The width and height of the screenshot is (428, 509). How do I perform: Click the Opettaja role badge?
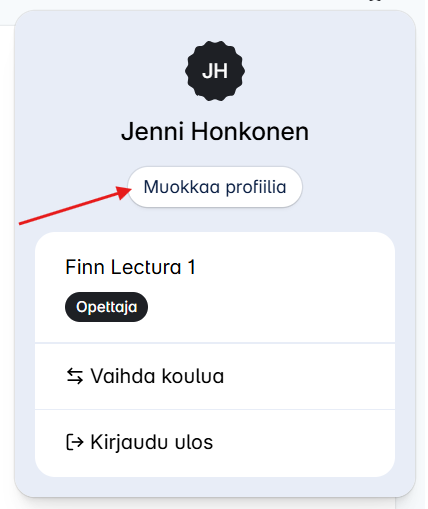click(106, 307)
